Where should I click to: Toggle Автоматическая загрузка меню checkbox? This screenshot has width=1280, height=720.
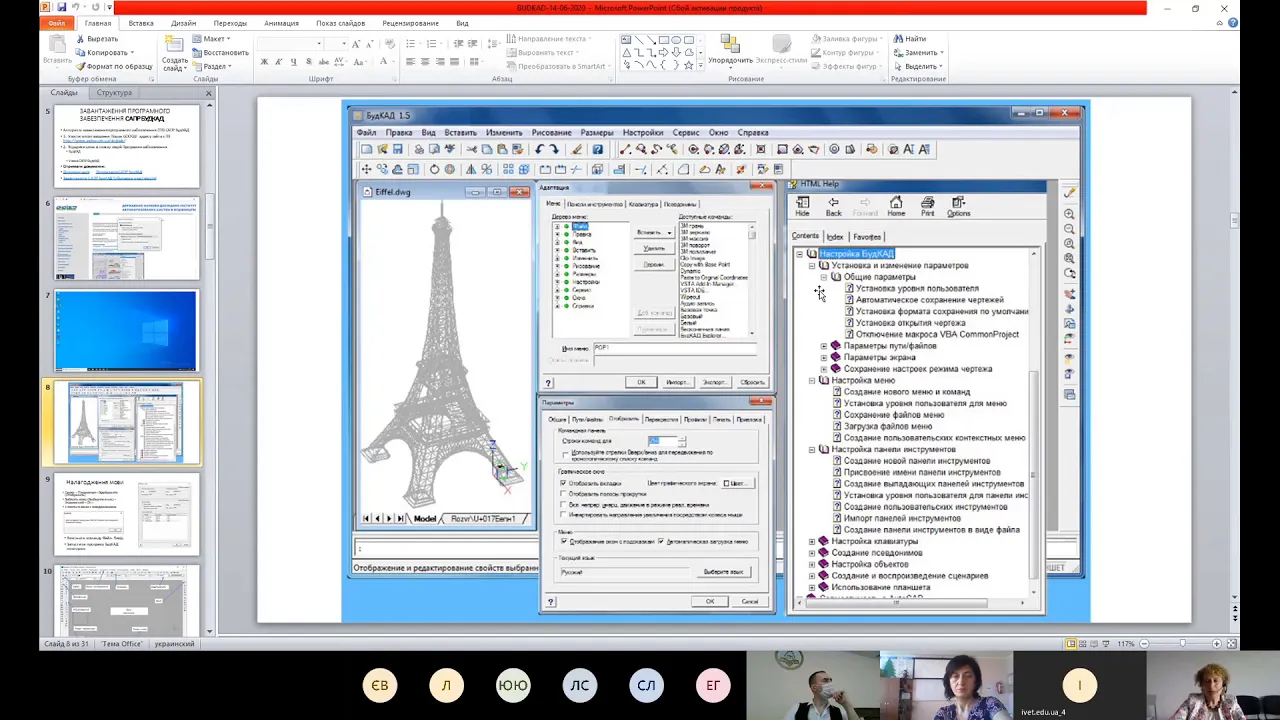pos(661,542)
